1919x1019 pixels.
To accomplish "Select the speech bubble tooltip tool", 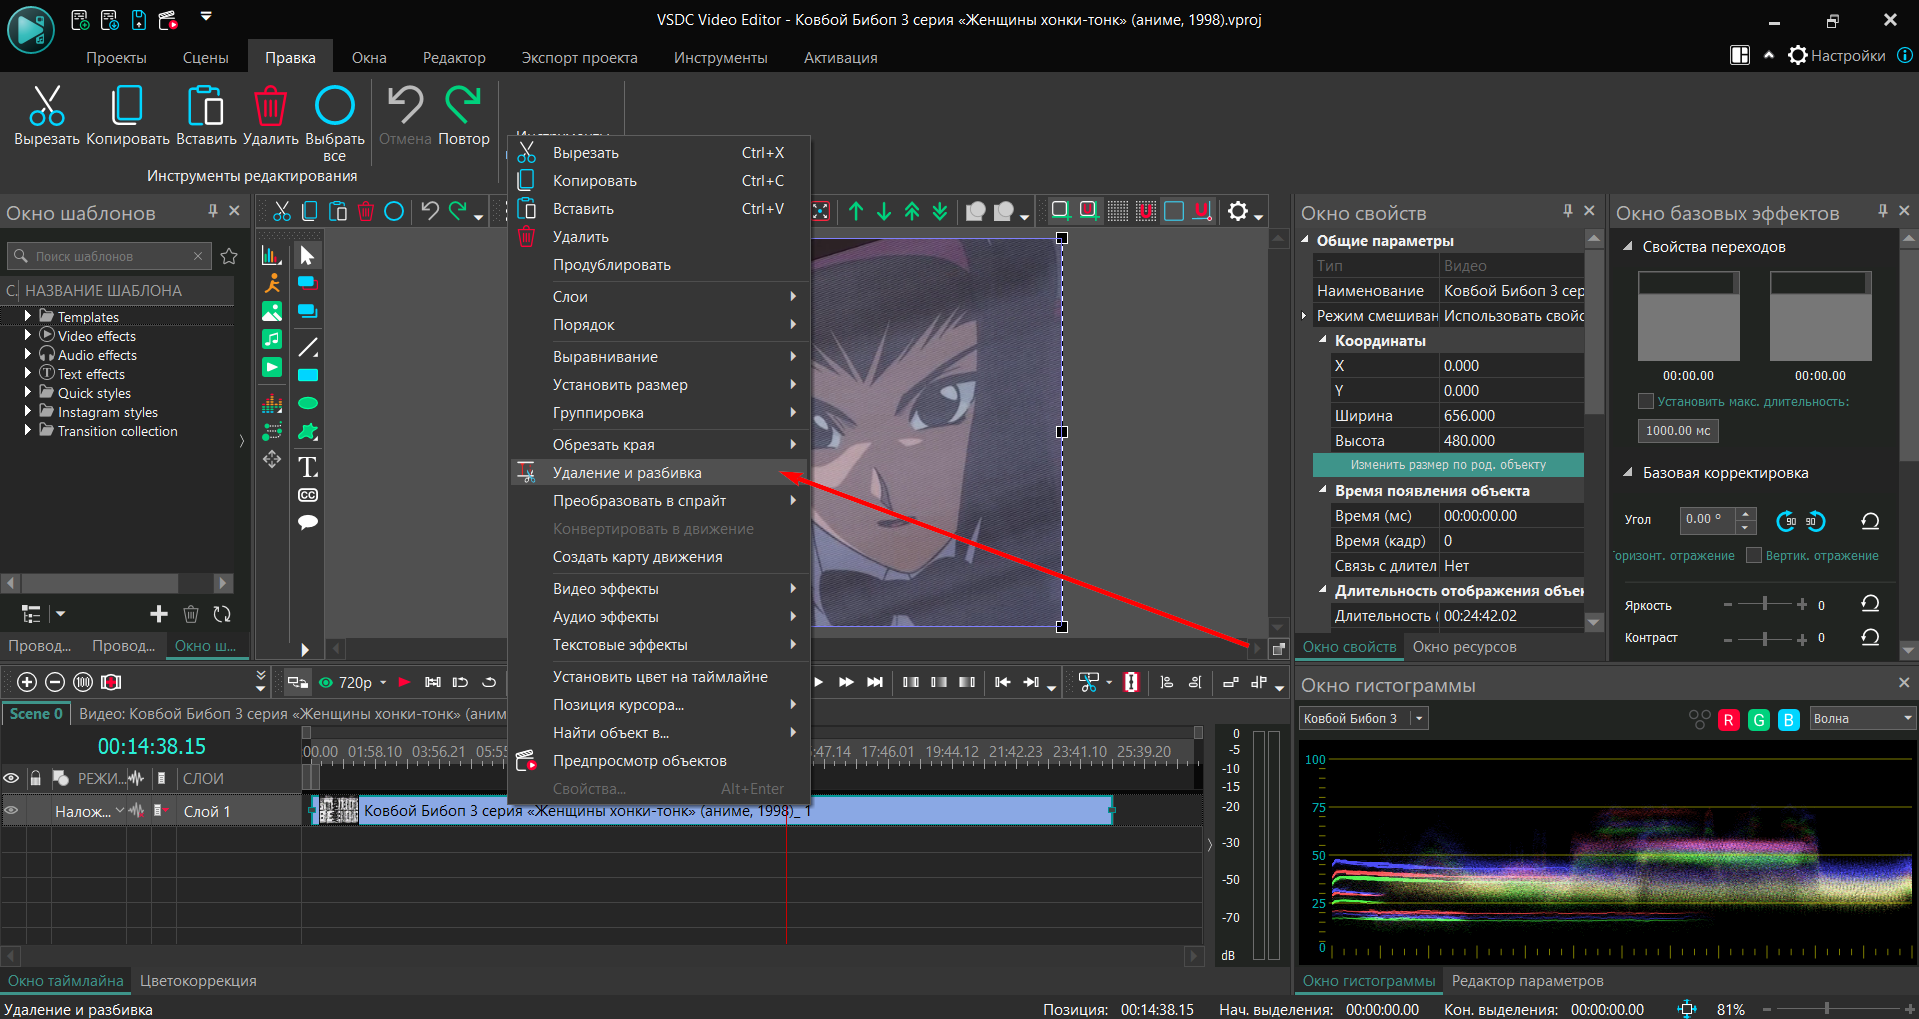I will click(308, 522).
